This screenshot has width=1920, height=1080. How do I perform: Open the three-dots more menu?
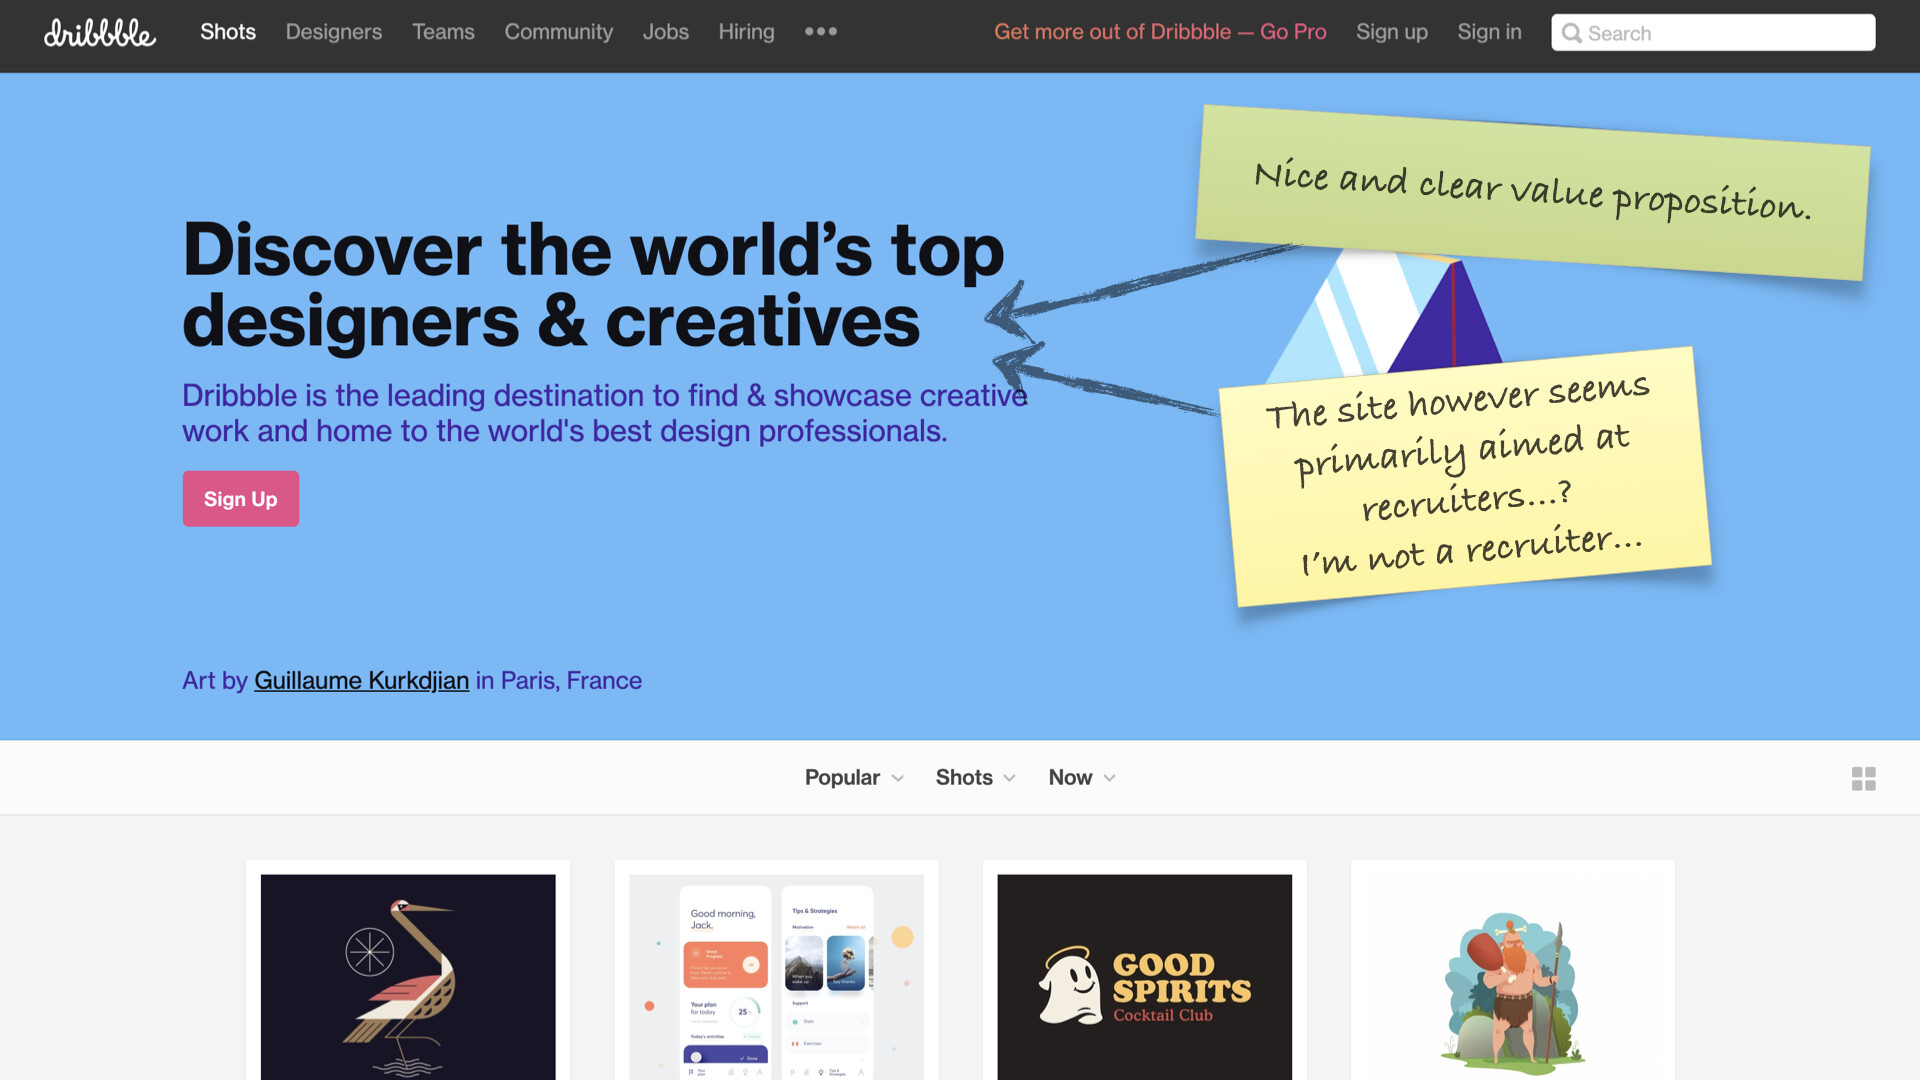[x=821, y=31]
